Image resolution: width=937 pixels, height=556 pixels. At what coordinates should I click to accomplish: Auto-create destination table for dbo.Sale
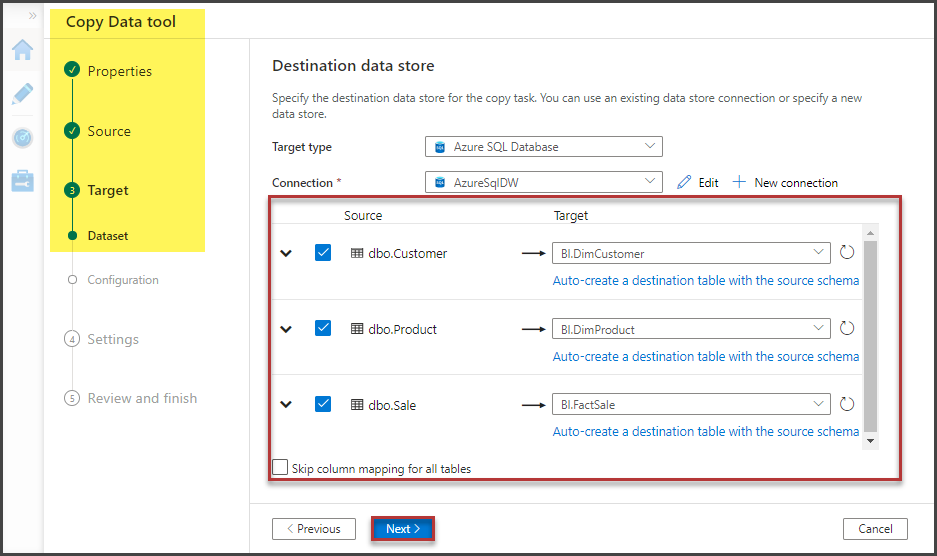pyautogui.click(x=706, y=432)
